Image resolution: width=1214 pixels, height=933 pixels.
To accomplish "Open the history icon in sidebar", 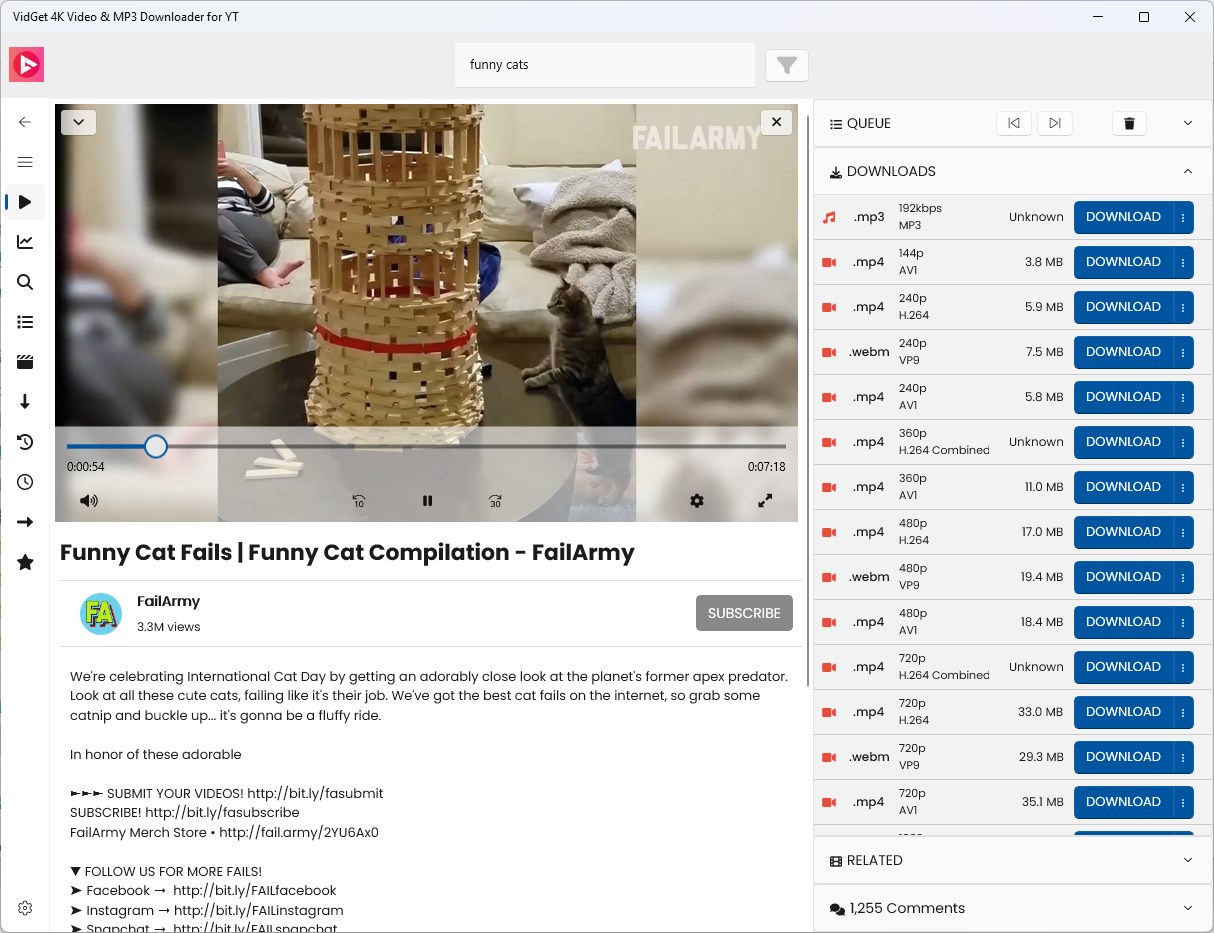I will 25,442.
